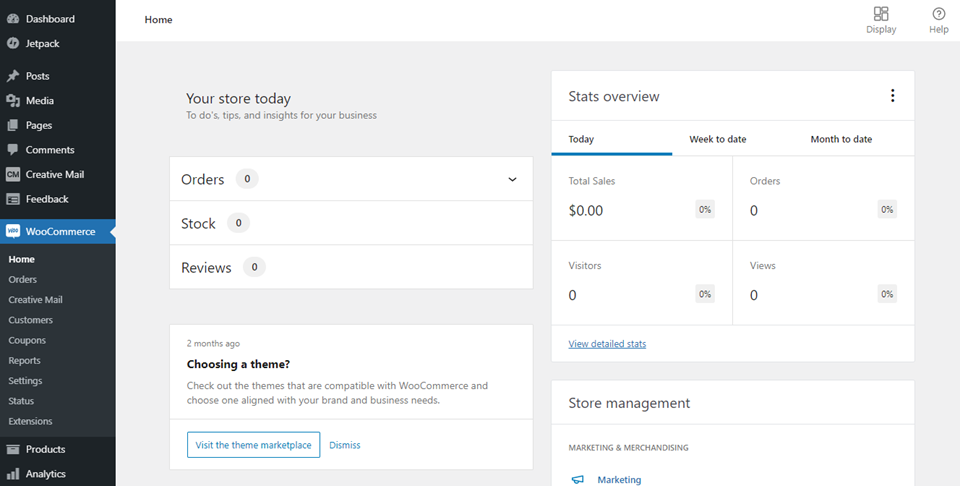Open the Media menu label
This screenshot has height=486, width=960.
[40, 100]
